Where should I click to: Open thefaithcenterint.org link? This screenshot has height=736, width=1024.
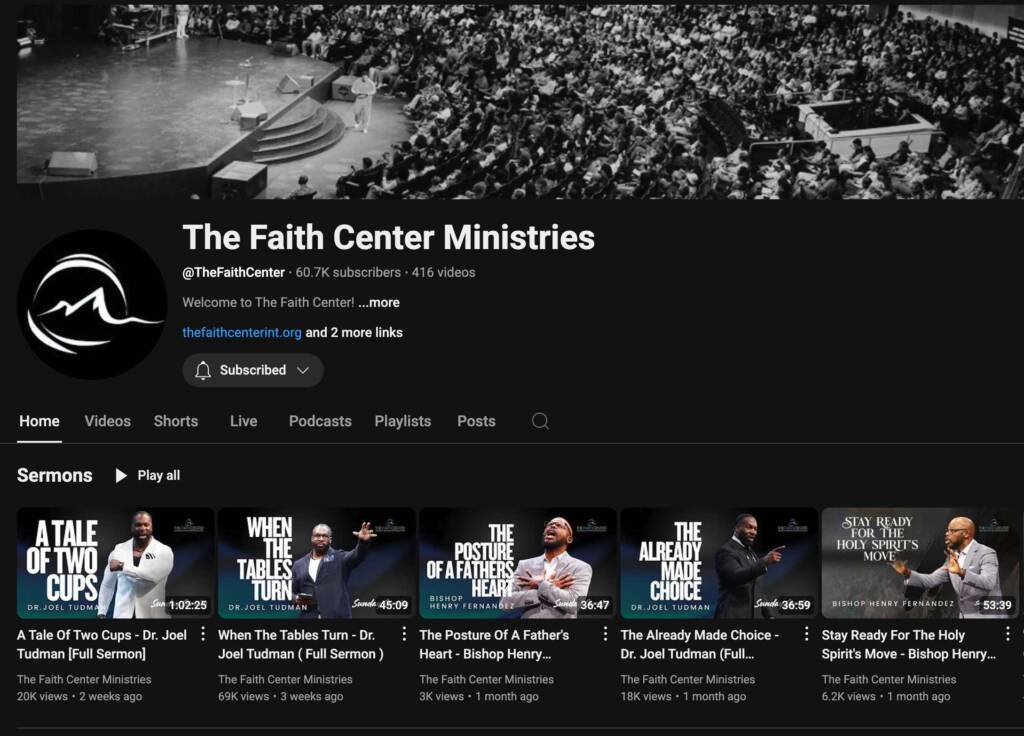242,332
